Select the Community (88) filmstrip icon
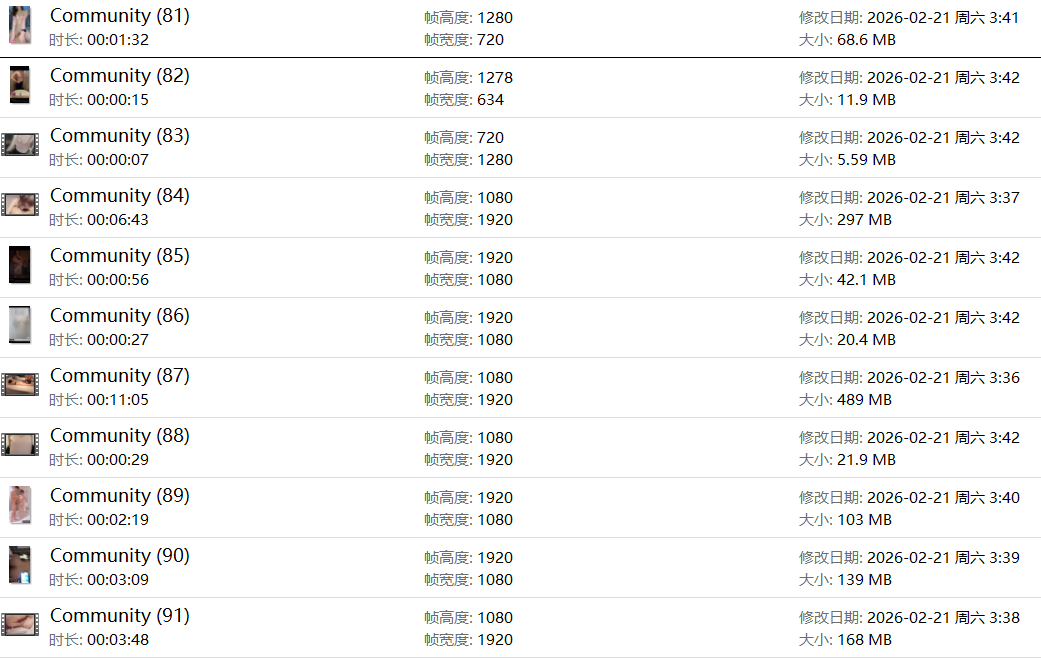Image resolution: width=1041 pixels, height=659 pixels. pyautogui.click(x=20, y=445)
